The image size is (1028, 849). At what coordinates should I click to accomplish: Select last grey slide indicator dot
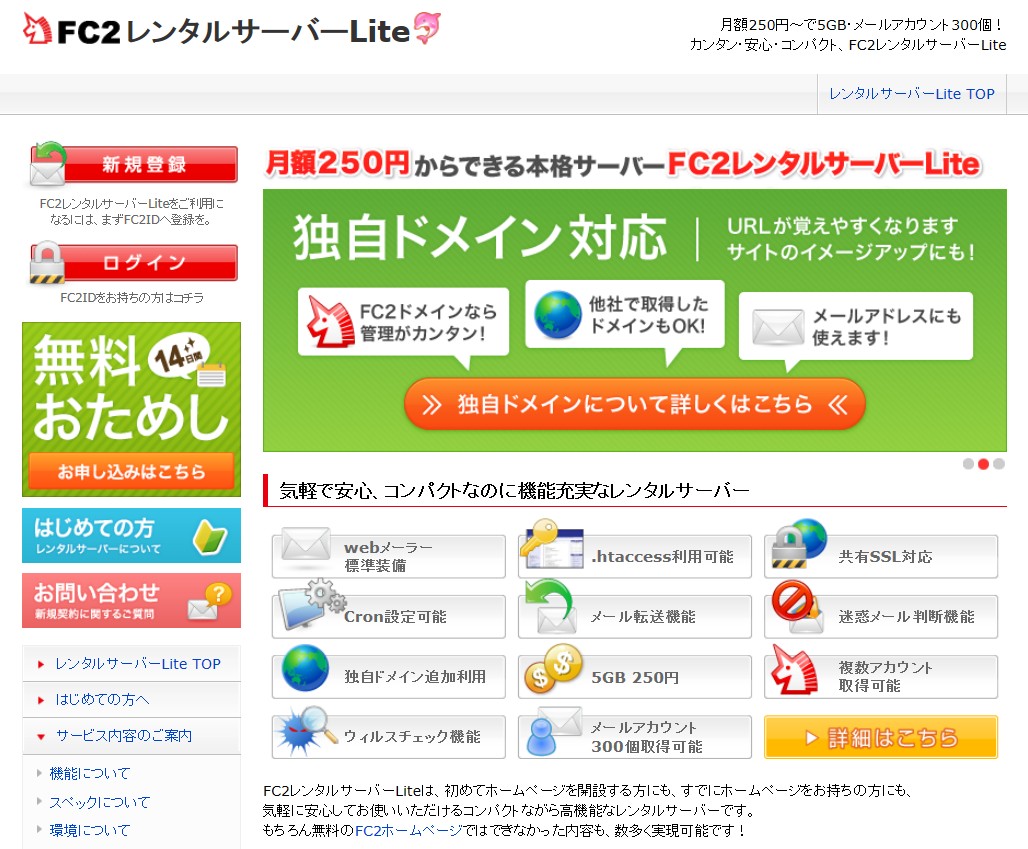coord(998,464)
